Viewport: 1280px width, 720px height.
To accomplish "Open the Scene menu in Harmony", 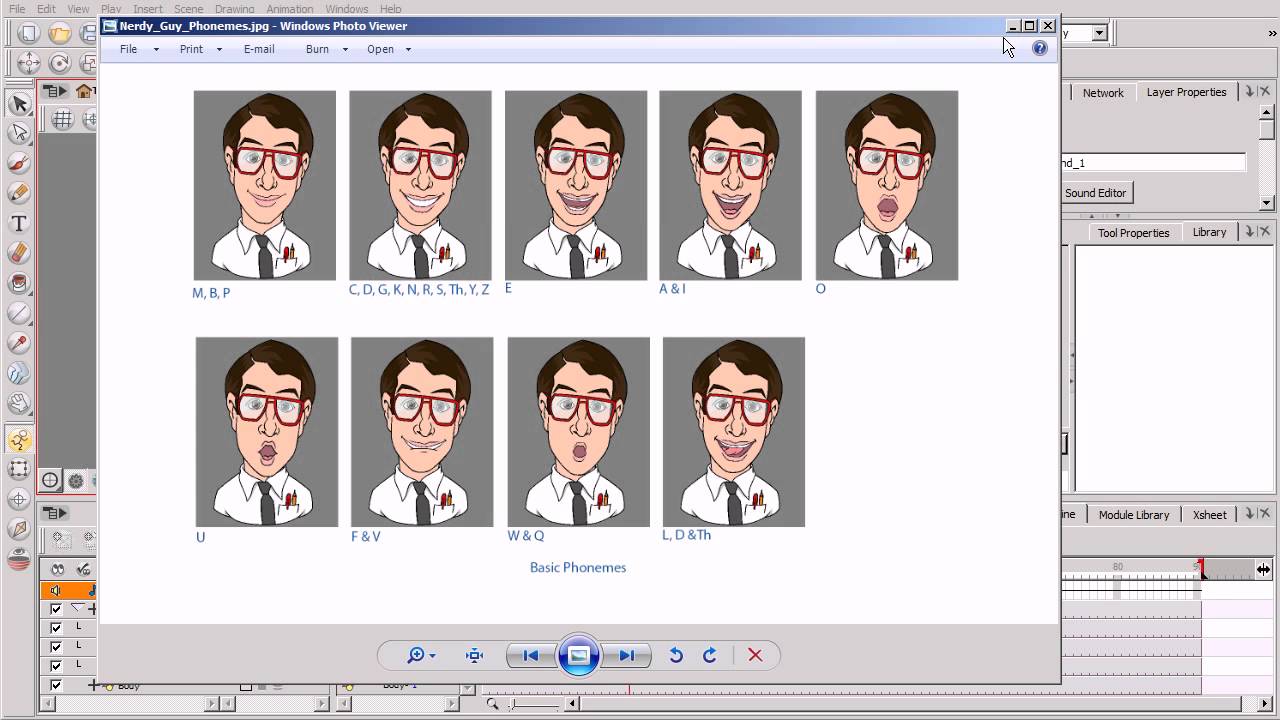I will click(188, 9).
